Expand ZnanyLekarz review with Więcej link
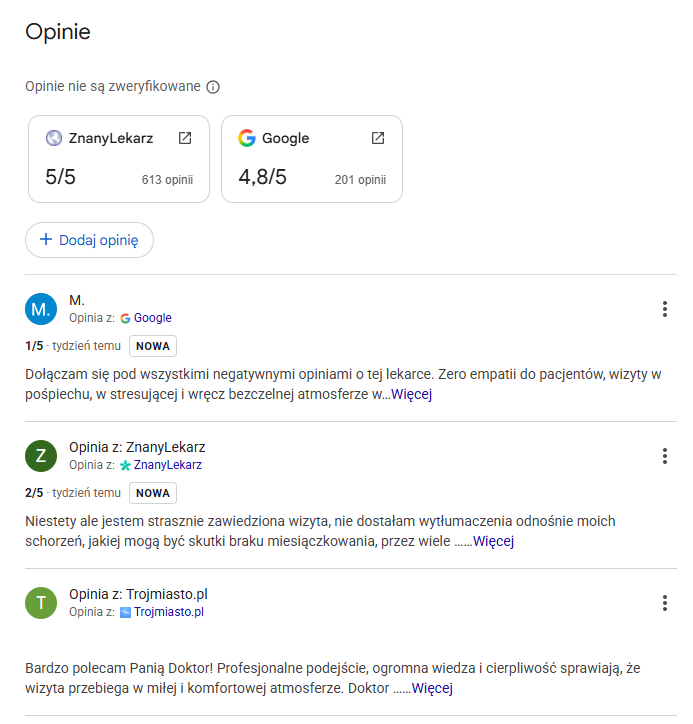This screenshot has height=724, width=693. pyautogui.click(x=493, y=541)
